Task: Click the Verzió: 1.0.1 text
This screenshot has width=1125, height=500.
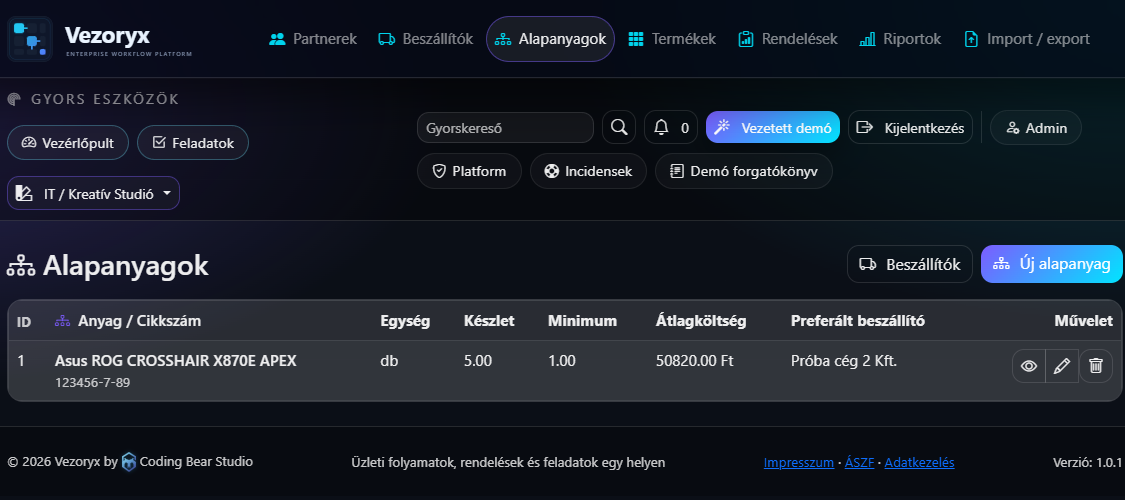Action: pyautogui.click(x=1087, y=463)
